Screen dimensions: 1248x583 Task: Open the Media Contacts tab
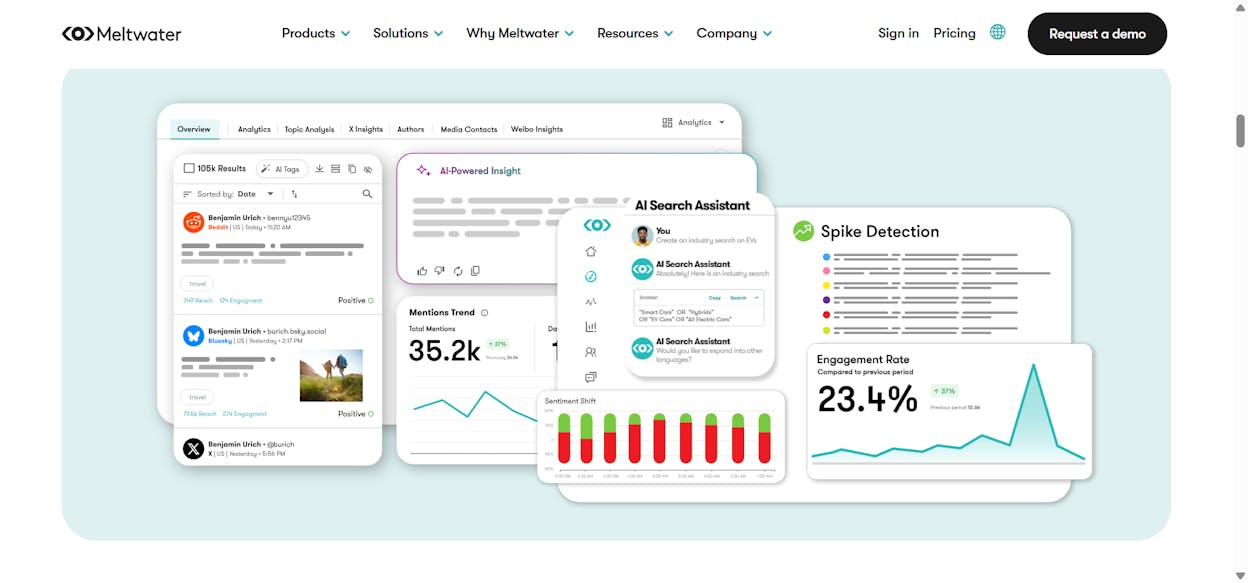point(469,129)
